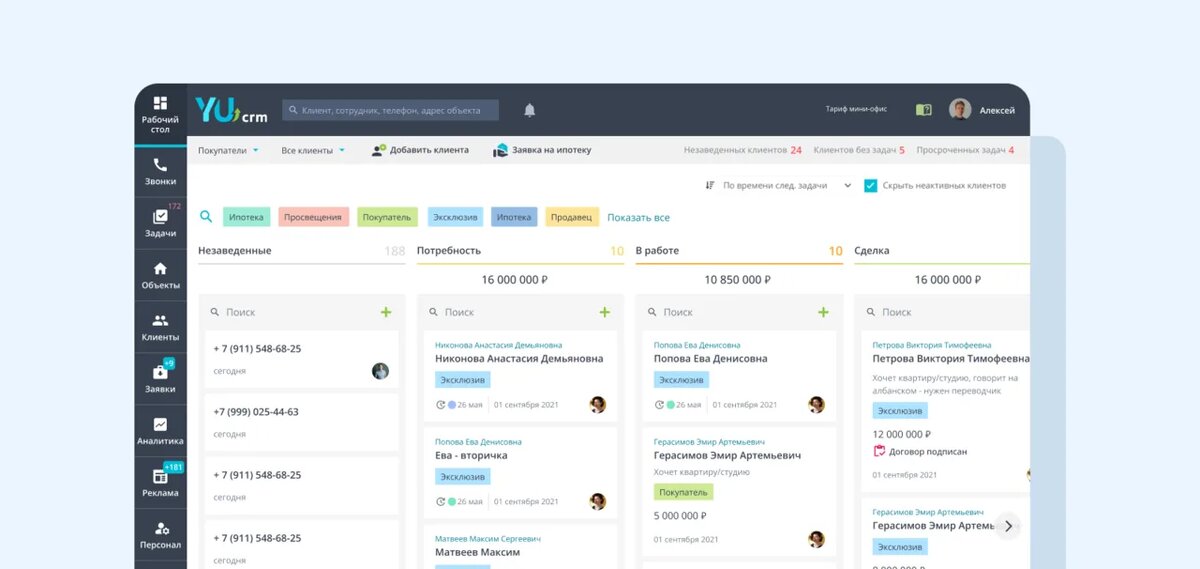Click the 5 000 000 ₽ amount
The image size is (1200, 569).
tap(680, 516)
